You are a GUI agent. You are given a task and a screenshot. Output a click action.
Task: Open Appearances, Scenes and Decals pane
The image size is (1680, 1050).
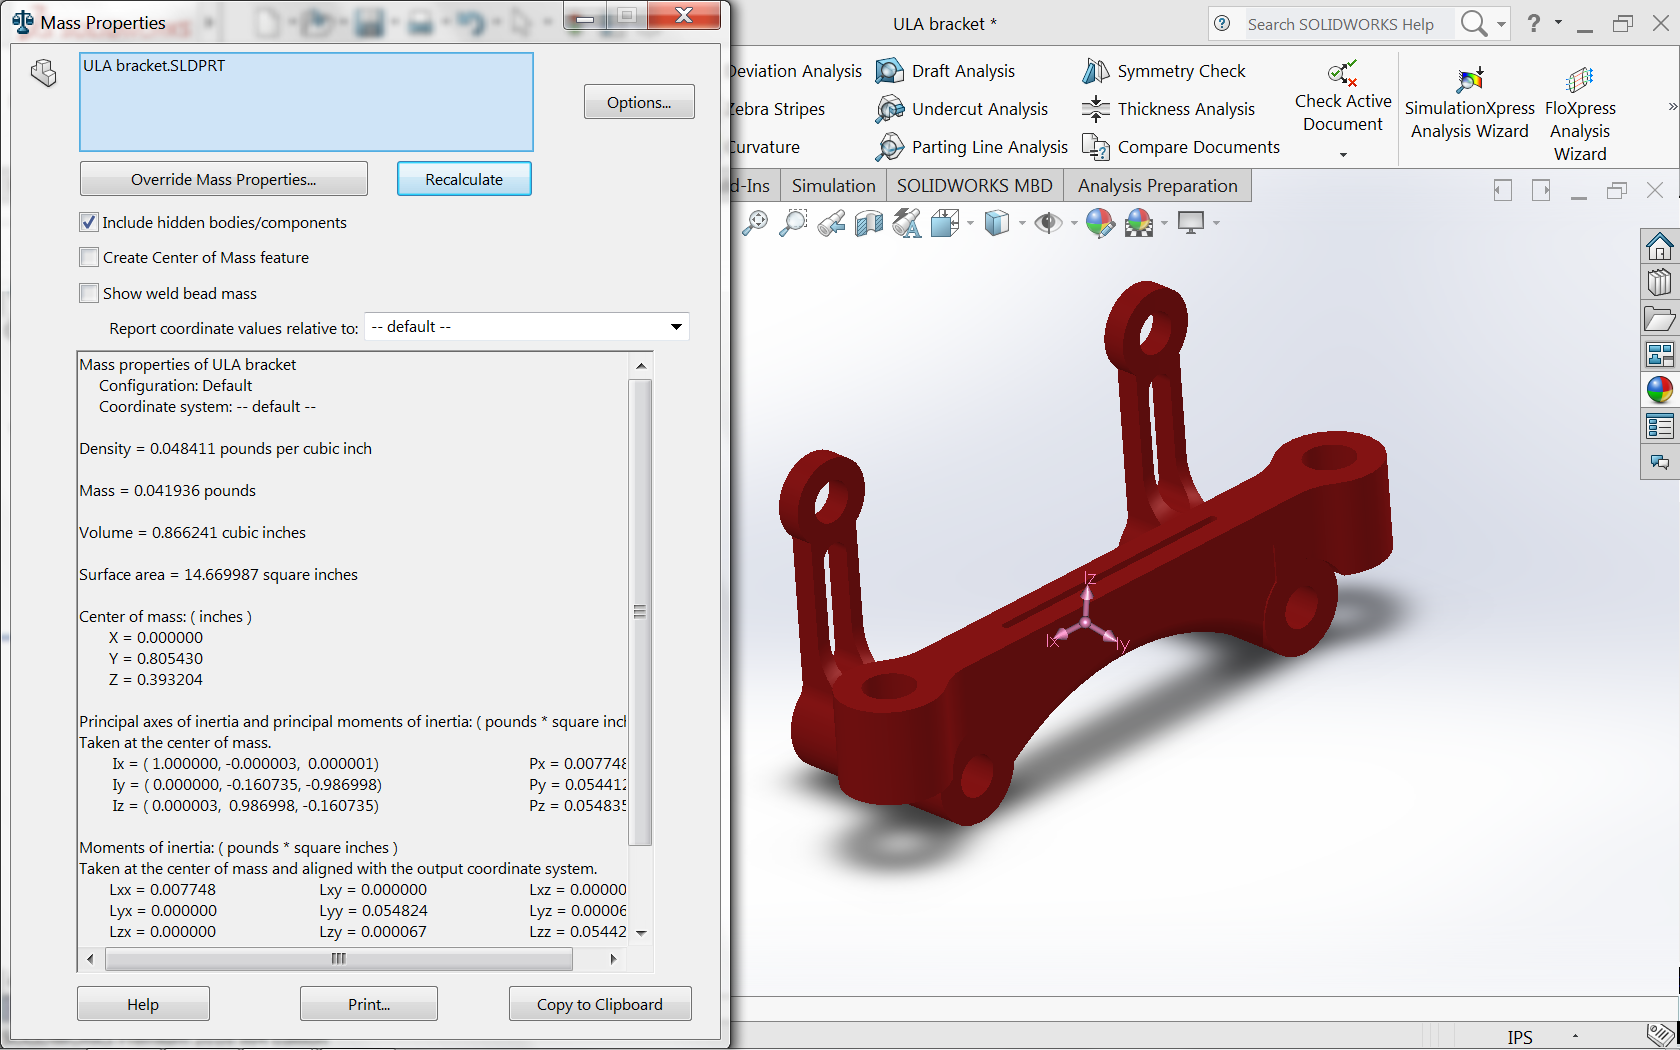coord(1660,390)
